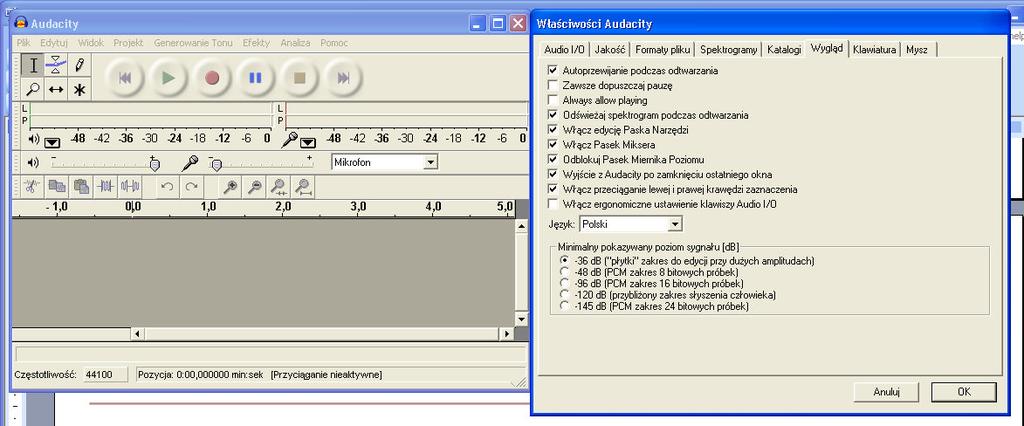Select the -96 dB radio option
This screenshot has height=426, width=1024.
click(564, 283)
